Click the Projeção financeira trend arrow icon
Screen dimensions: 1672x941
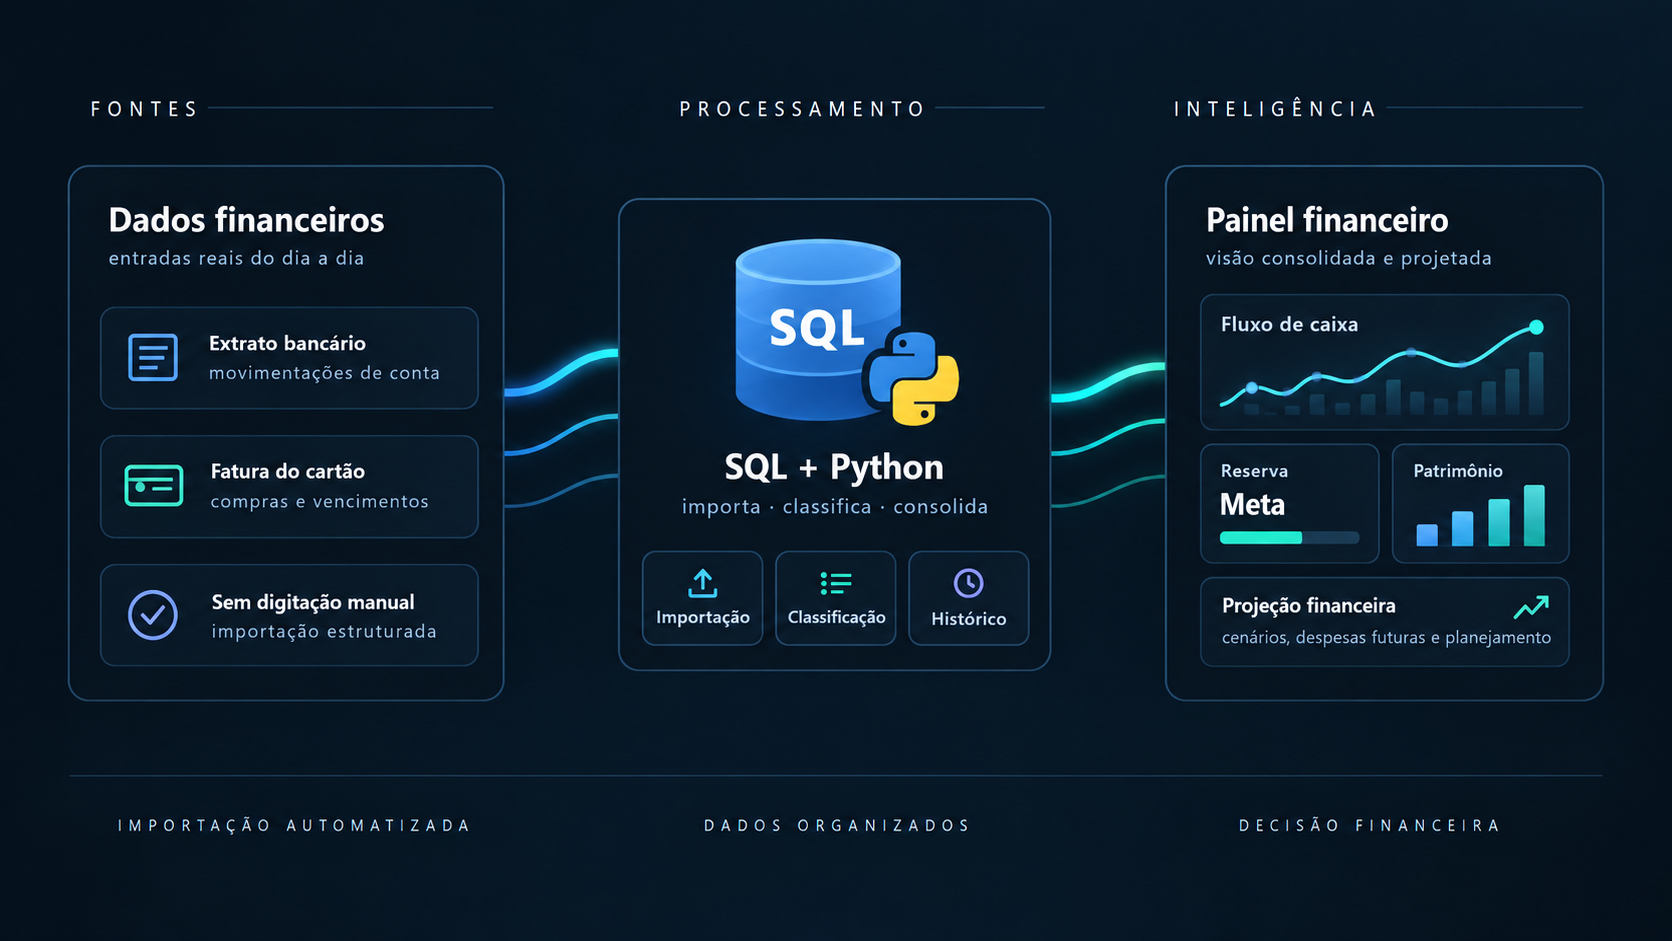click(x=1531, y=606)
